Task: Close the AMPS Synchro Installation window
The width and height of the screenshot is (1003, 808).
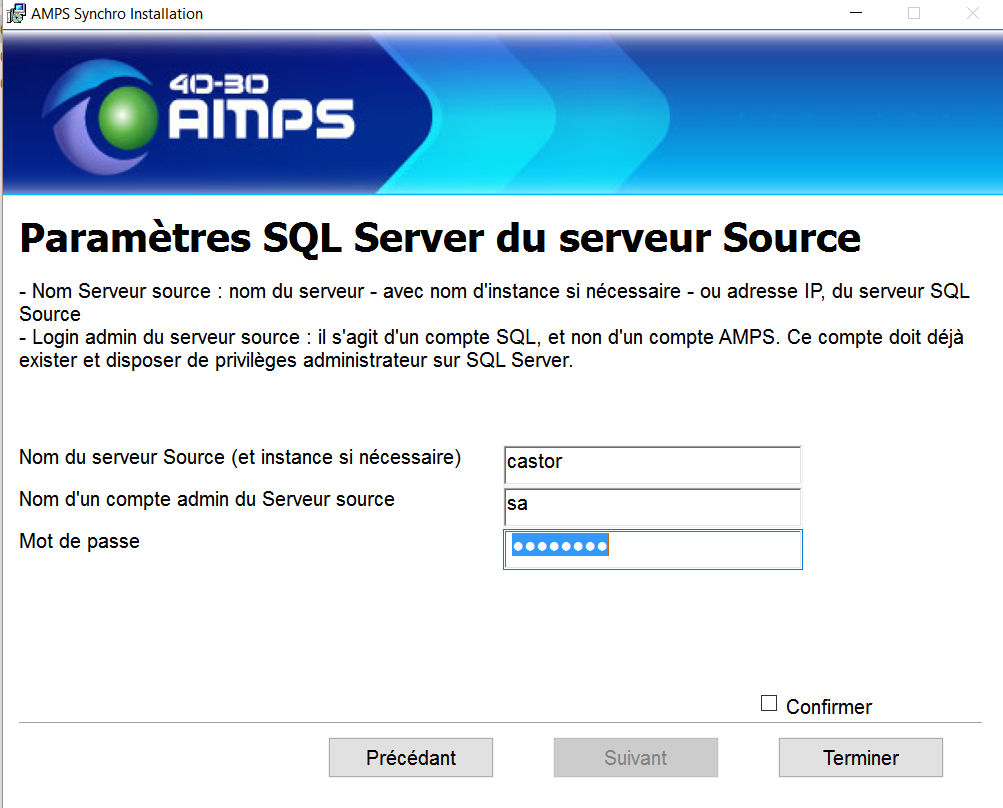Action: click(972, 14)
